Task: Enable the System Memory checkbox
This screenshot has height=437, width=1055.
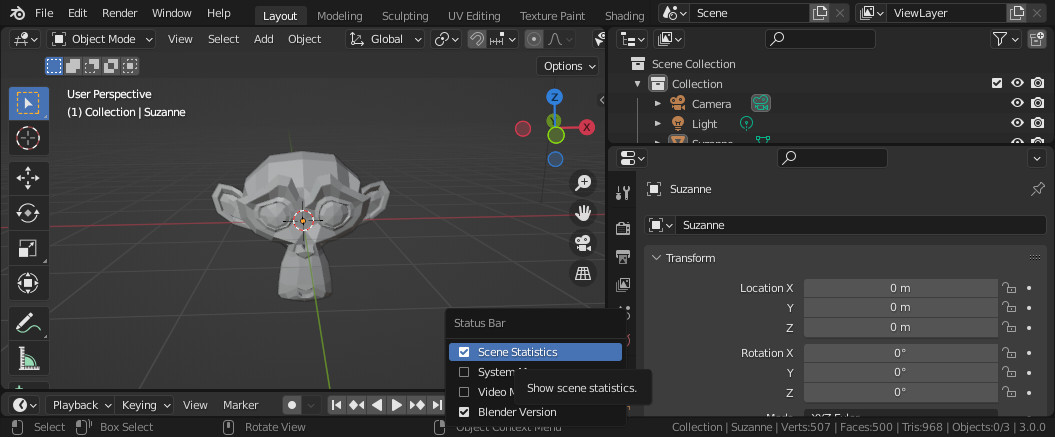Action: click(464, 372)
